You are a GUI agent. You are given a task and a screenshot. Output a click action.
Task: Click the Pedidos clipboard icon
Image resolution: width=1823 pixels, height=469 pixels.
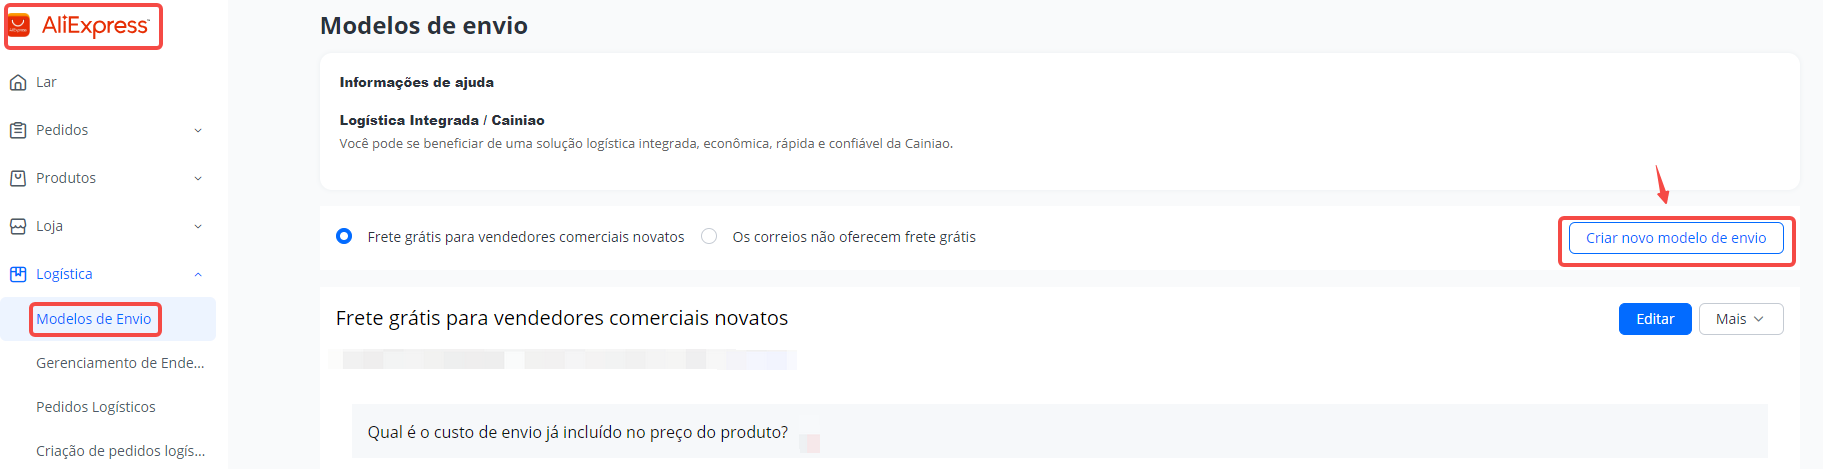click(18, 130)
